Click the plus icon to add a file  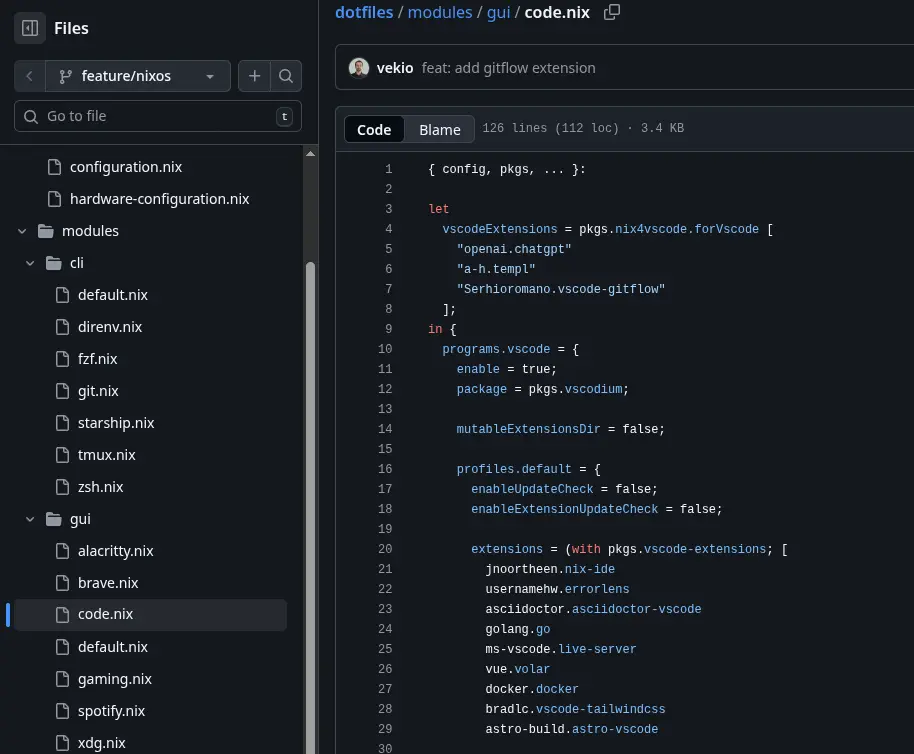coord(254,75)
